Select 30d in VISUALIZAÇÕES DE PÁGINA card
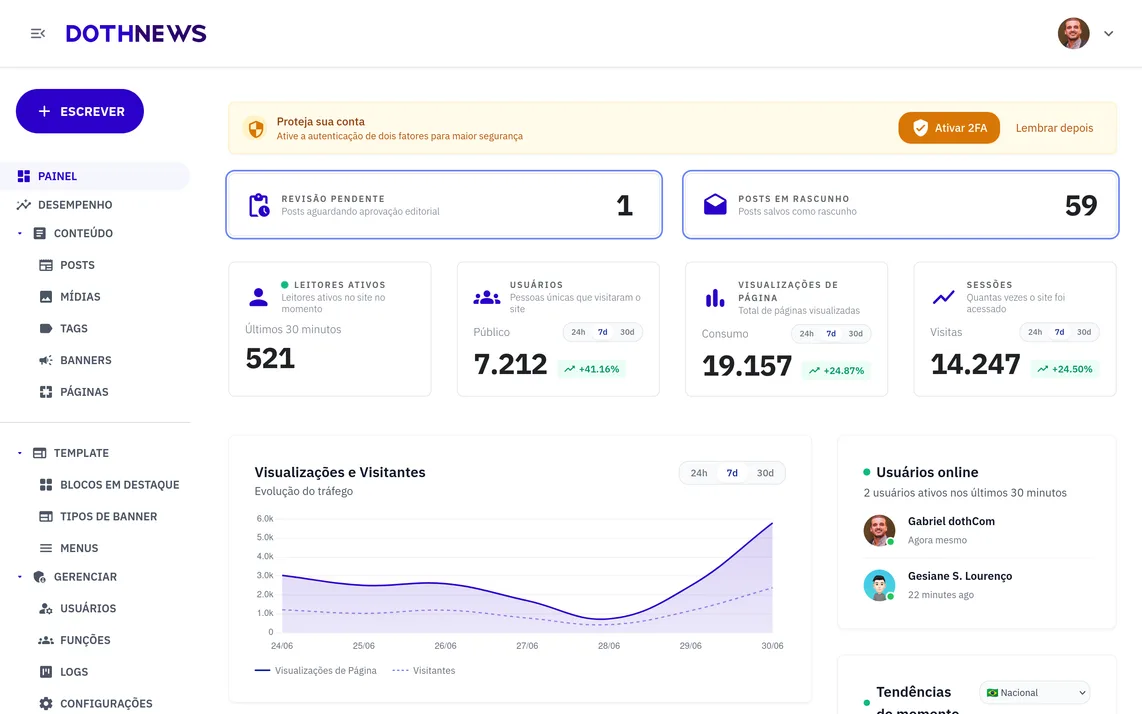Screen dimensions: 1142x714 856,334
